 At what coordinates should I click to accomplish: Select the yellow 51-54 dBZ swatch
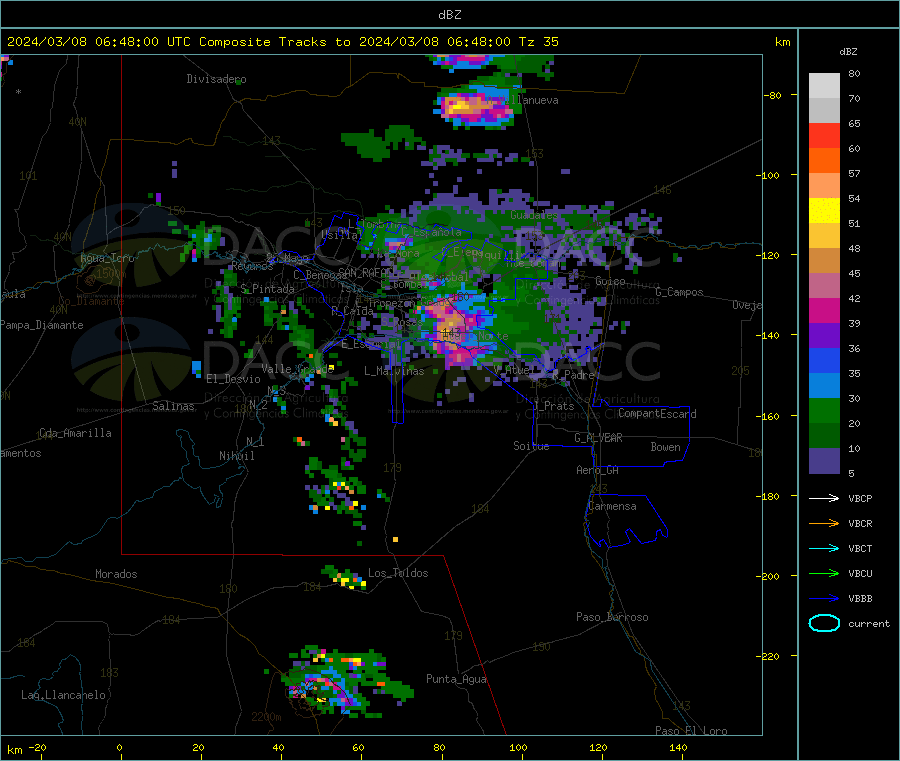[x=824, y=211]
